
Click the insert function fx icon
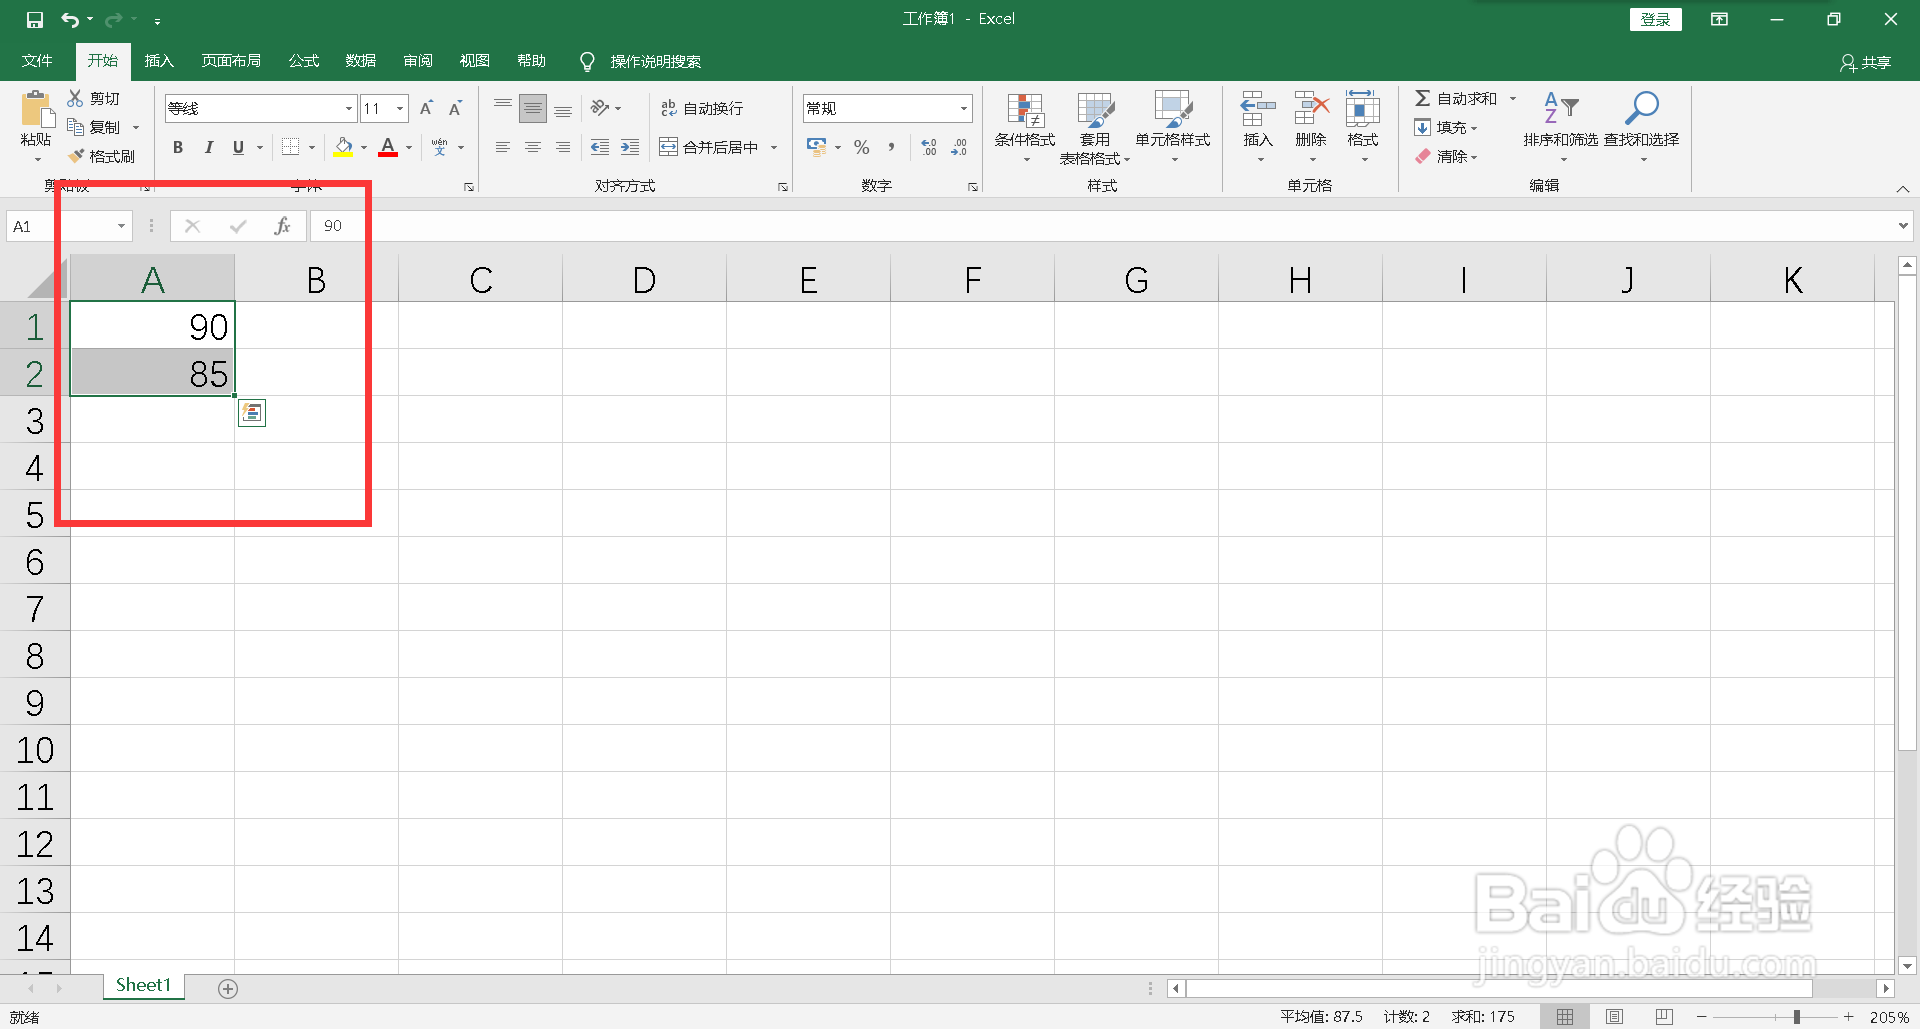pos(282,226)
